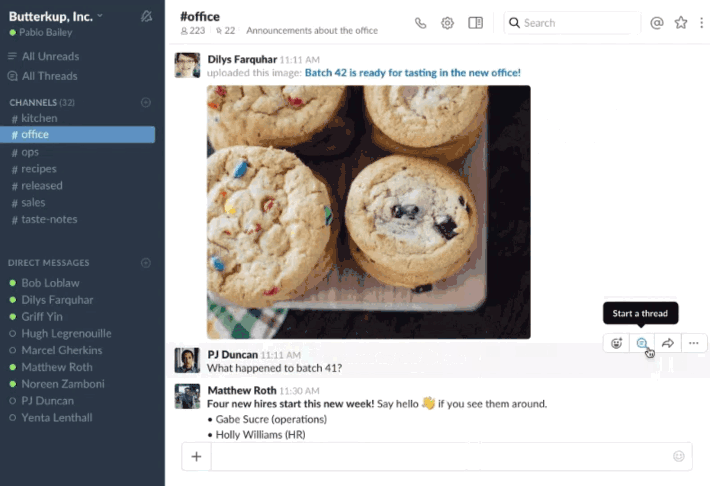Open a new direct message plus icon
Viewport: 710px width, 486px height.
pos(146,263)
